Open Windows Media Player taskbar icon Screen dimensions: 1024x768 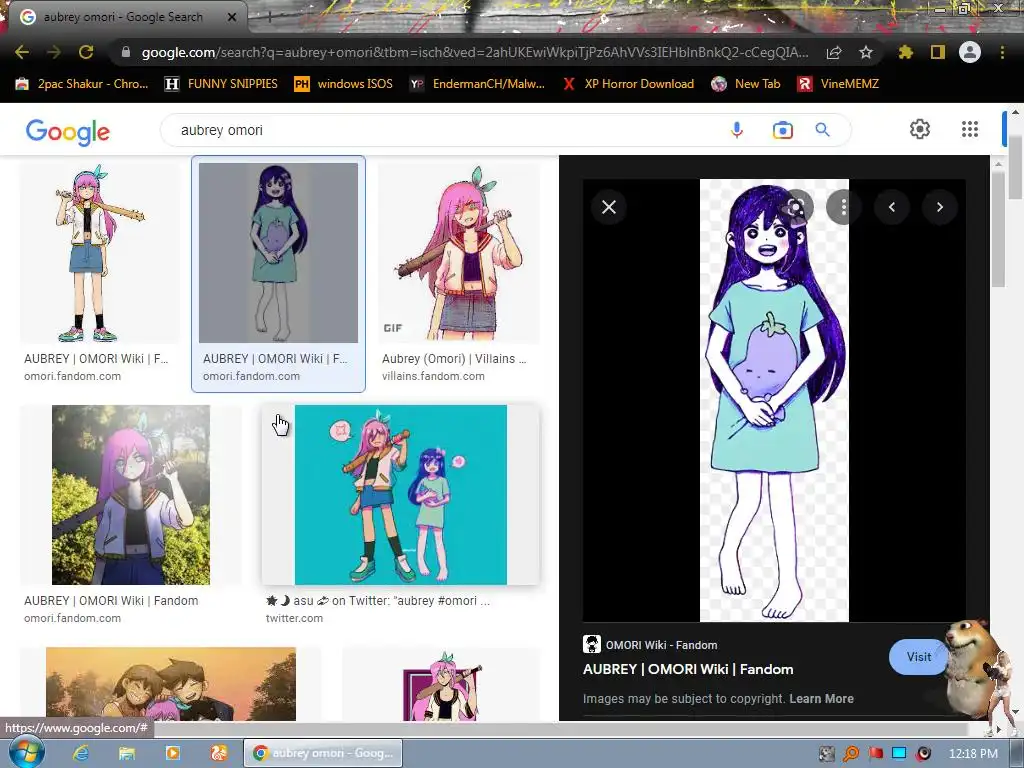(172, 753)
